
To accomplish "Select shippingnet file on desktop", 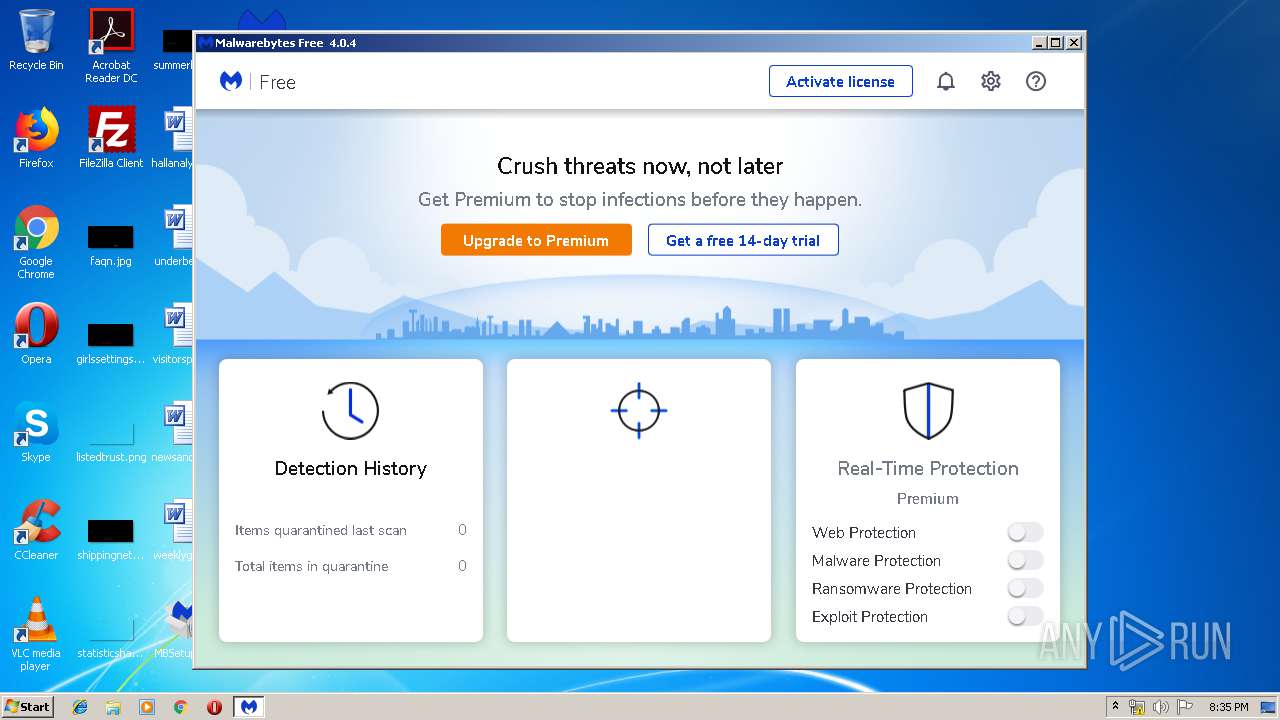I will coord(111,538).
